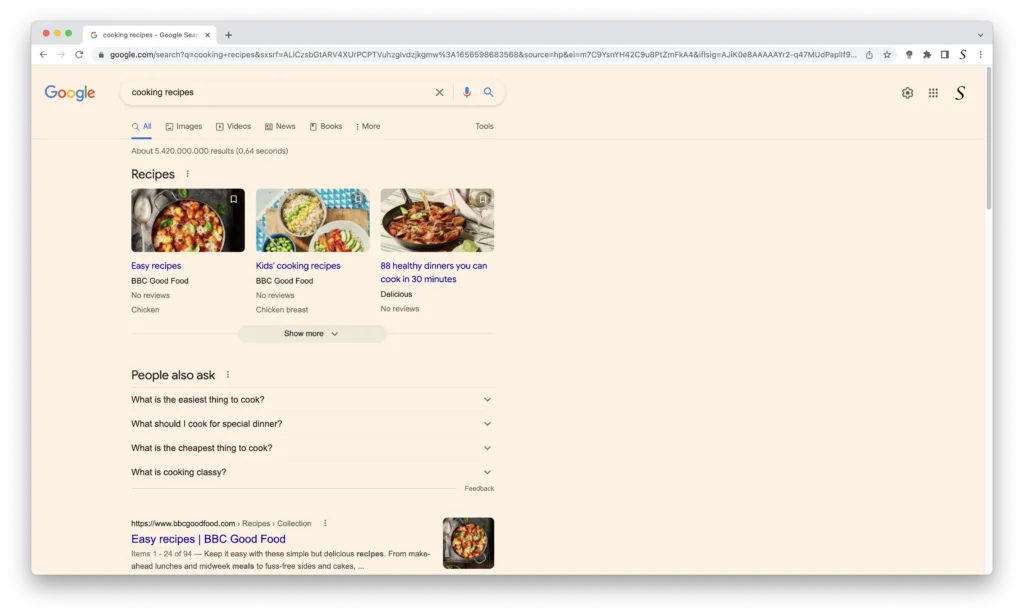The height and width of the screenshot is (616, 1024).
Task: Click the share icon in the address bar
Action: 869,55
